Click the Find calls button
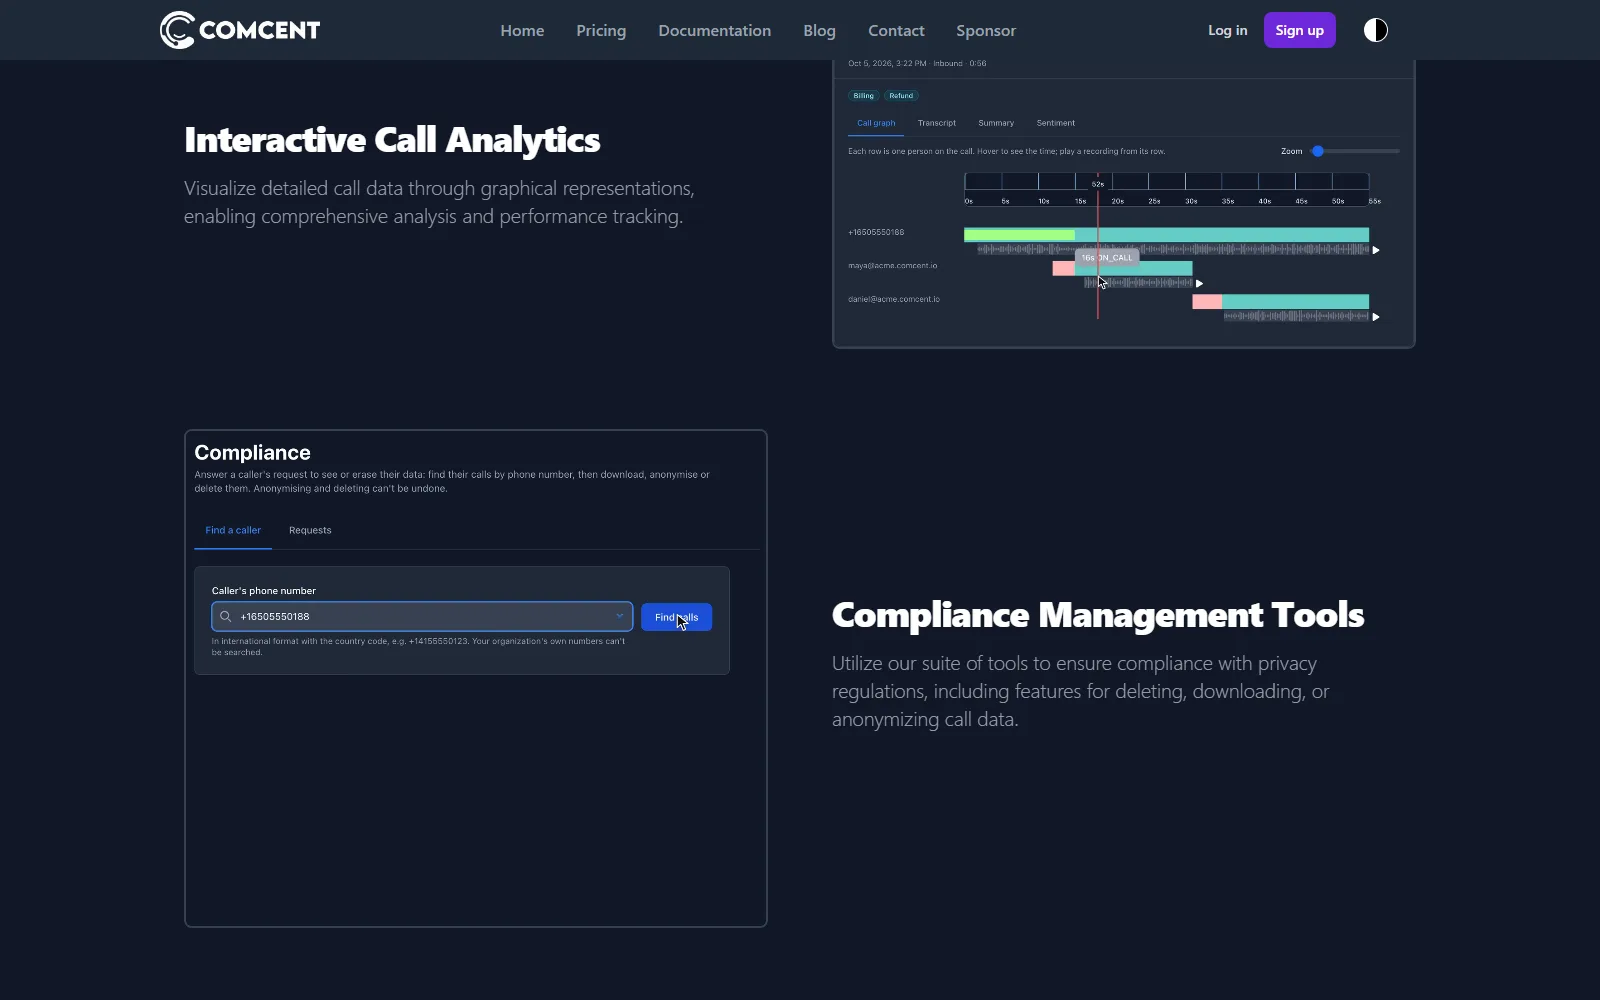This screenshot has height=1000, width=1600. point(676,617)
